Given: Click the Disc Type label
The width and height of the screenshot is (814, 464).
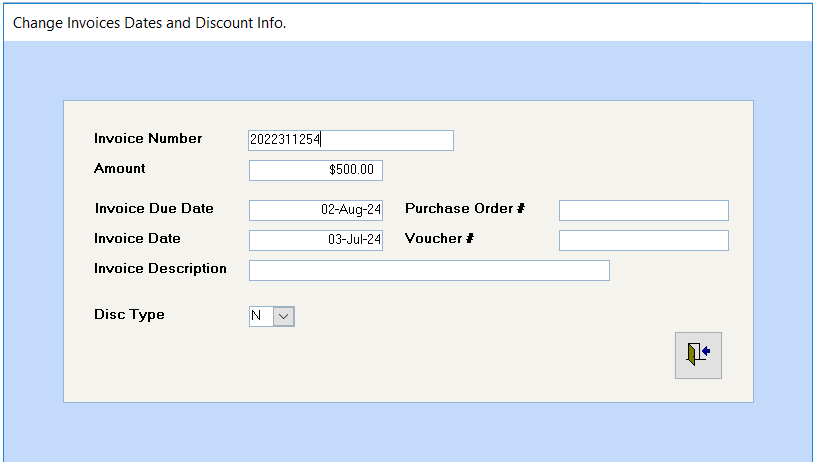Looking at the screenshot, I should tap(129, 315).
